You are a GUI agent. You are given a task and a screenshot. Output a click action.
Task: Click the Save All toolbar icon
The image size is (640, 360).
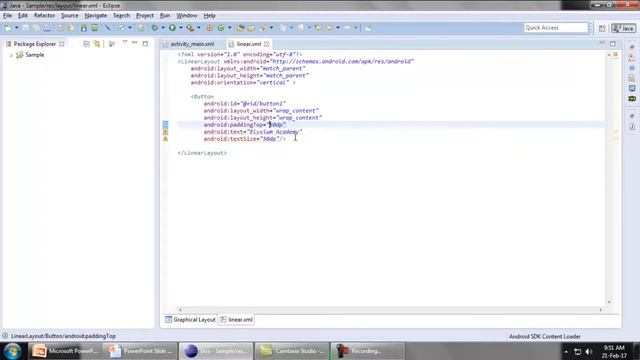pyautogui.click(x=36, y=28)
